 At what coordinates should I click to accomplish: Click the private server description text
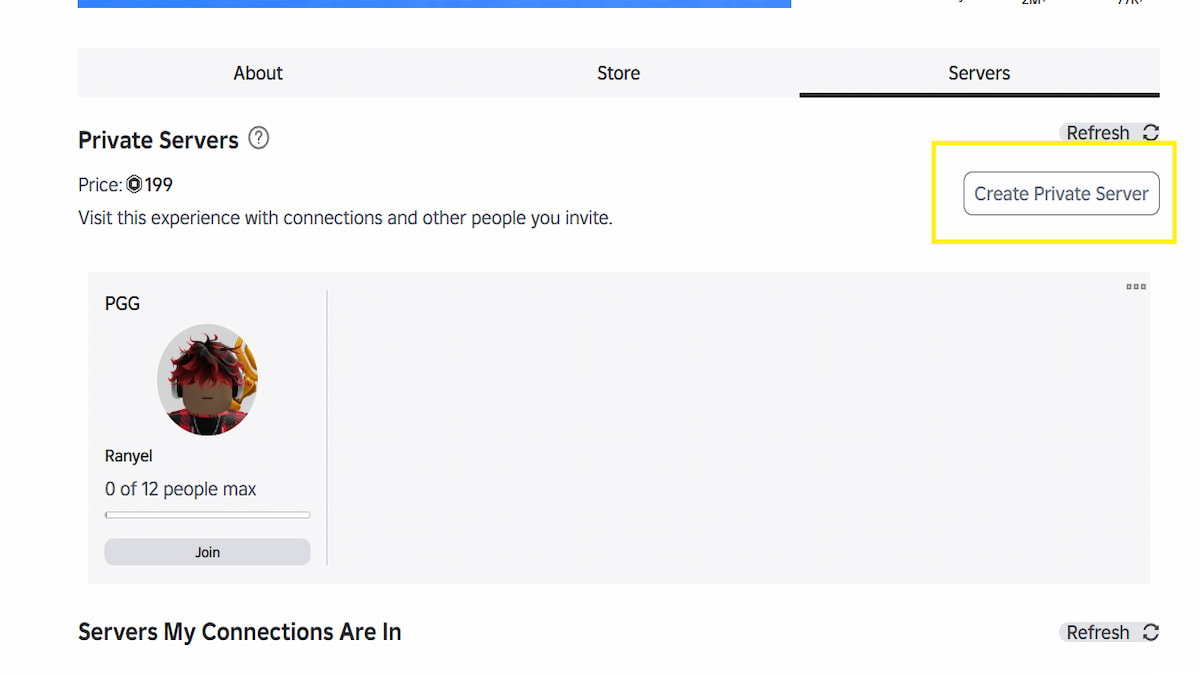345,217
